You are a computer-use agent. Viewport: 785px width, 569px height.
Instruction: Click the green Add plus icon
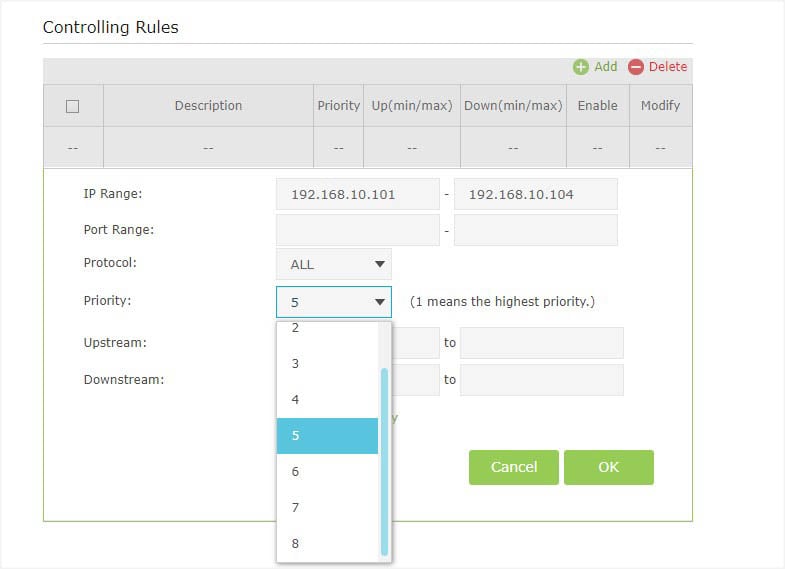tap(580, 67)
